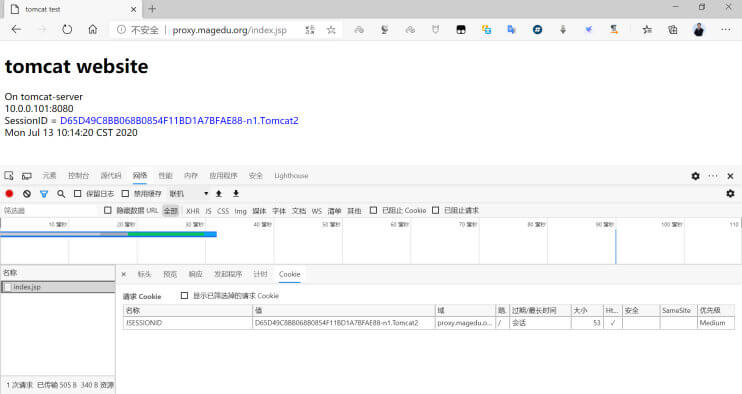Add this page to favorites star
Image resolution: width=742 pixels, height=394 pixels.
(331, 30)
